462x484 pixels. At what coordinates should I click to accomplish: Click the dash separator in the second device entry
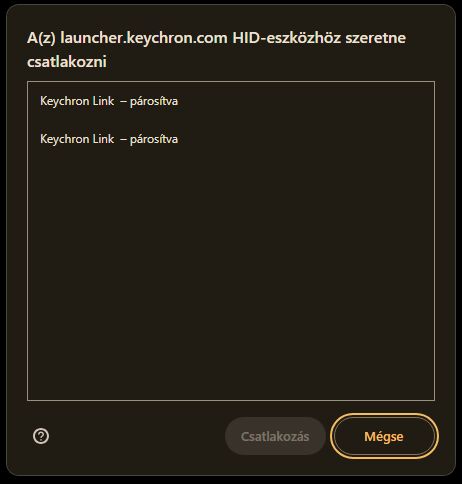pos(123,139)
